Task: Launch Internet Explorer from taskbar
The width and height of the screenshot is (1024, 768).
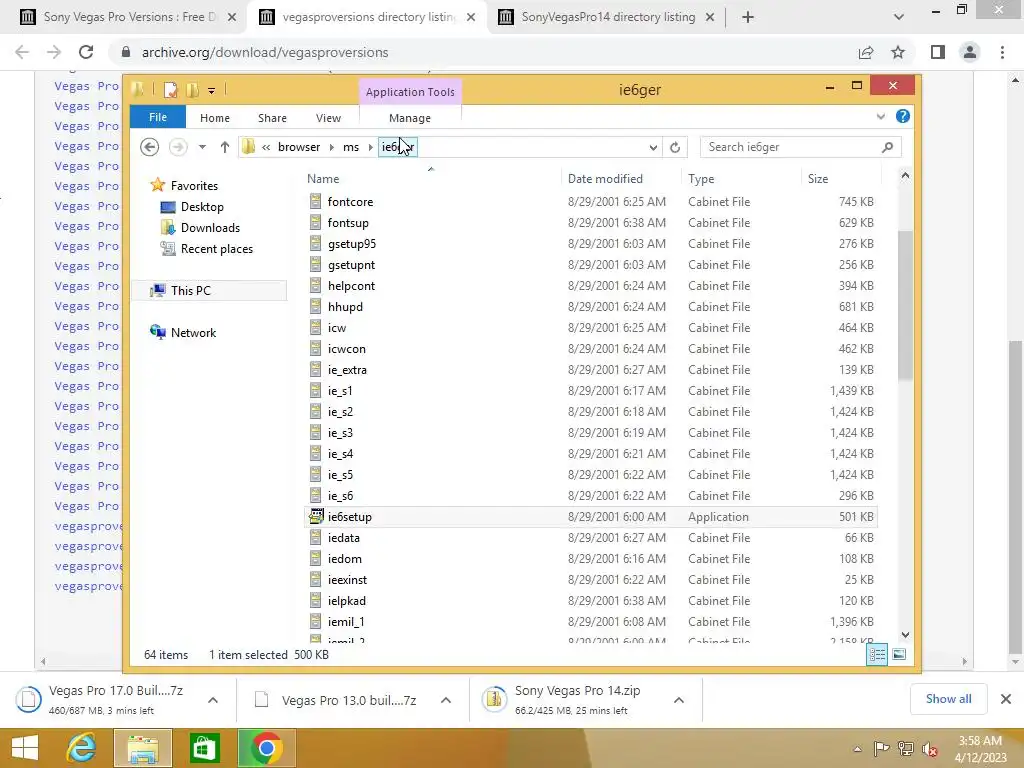Action: (x=82, y=748)
